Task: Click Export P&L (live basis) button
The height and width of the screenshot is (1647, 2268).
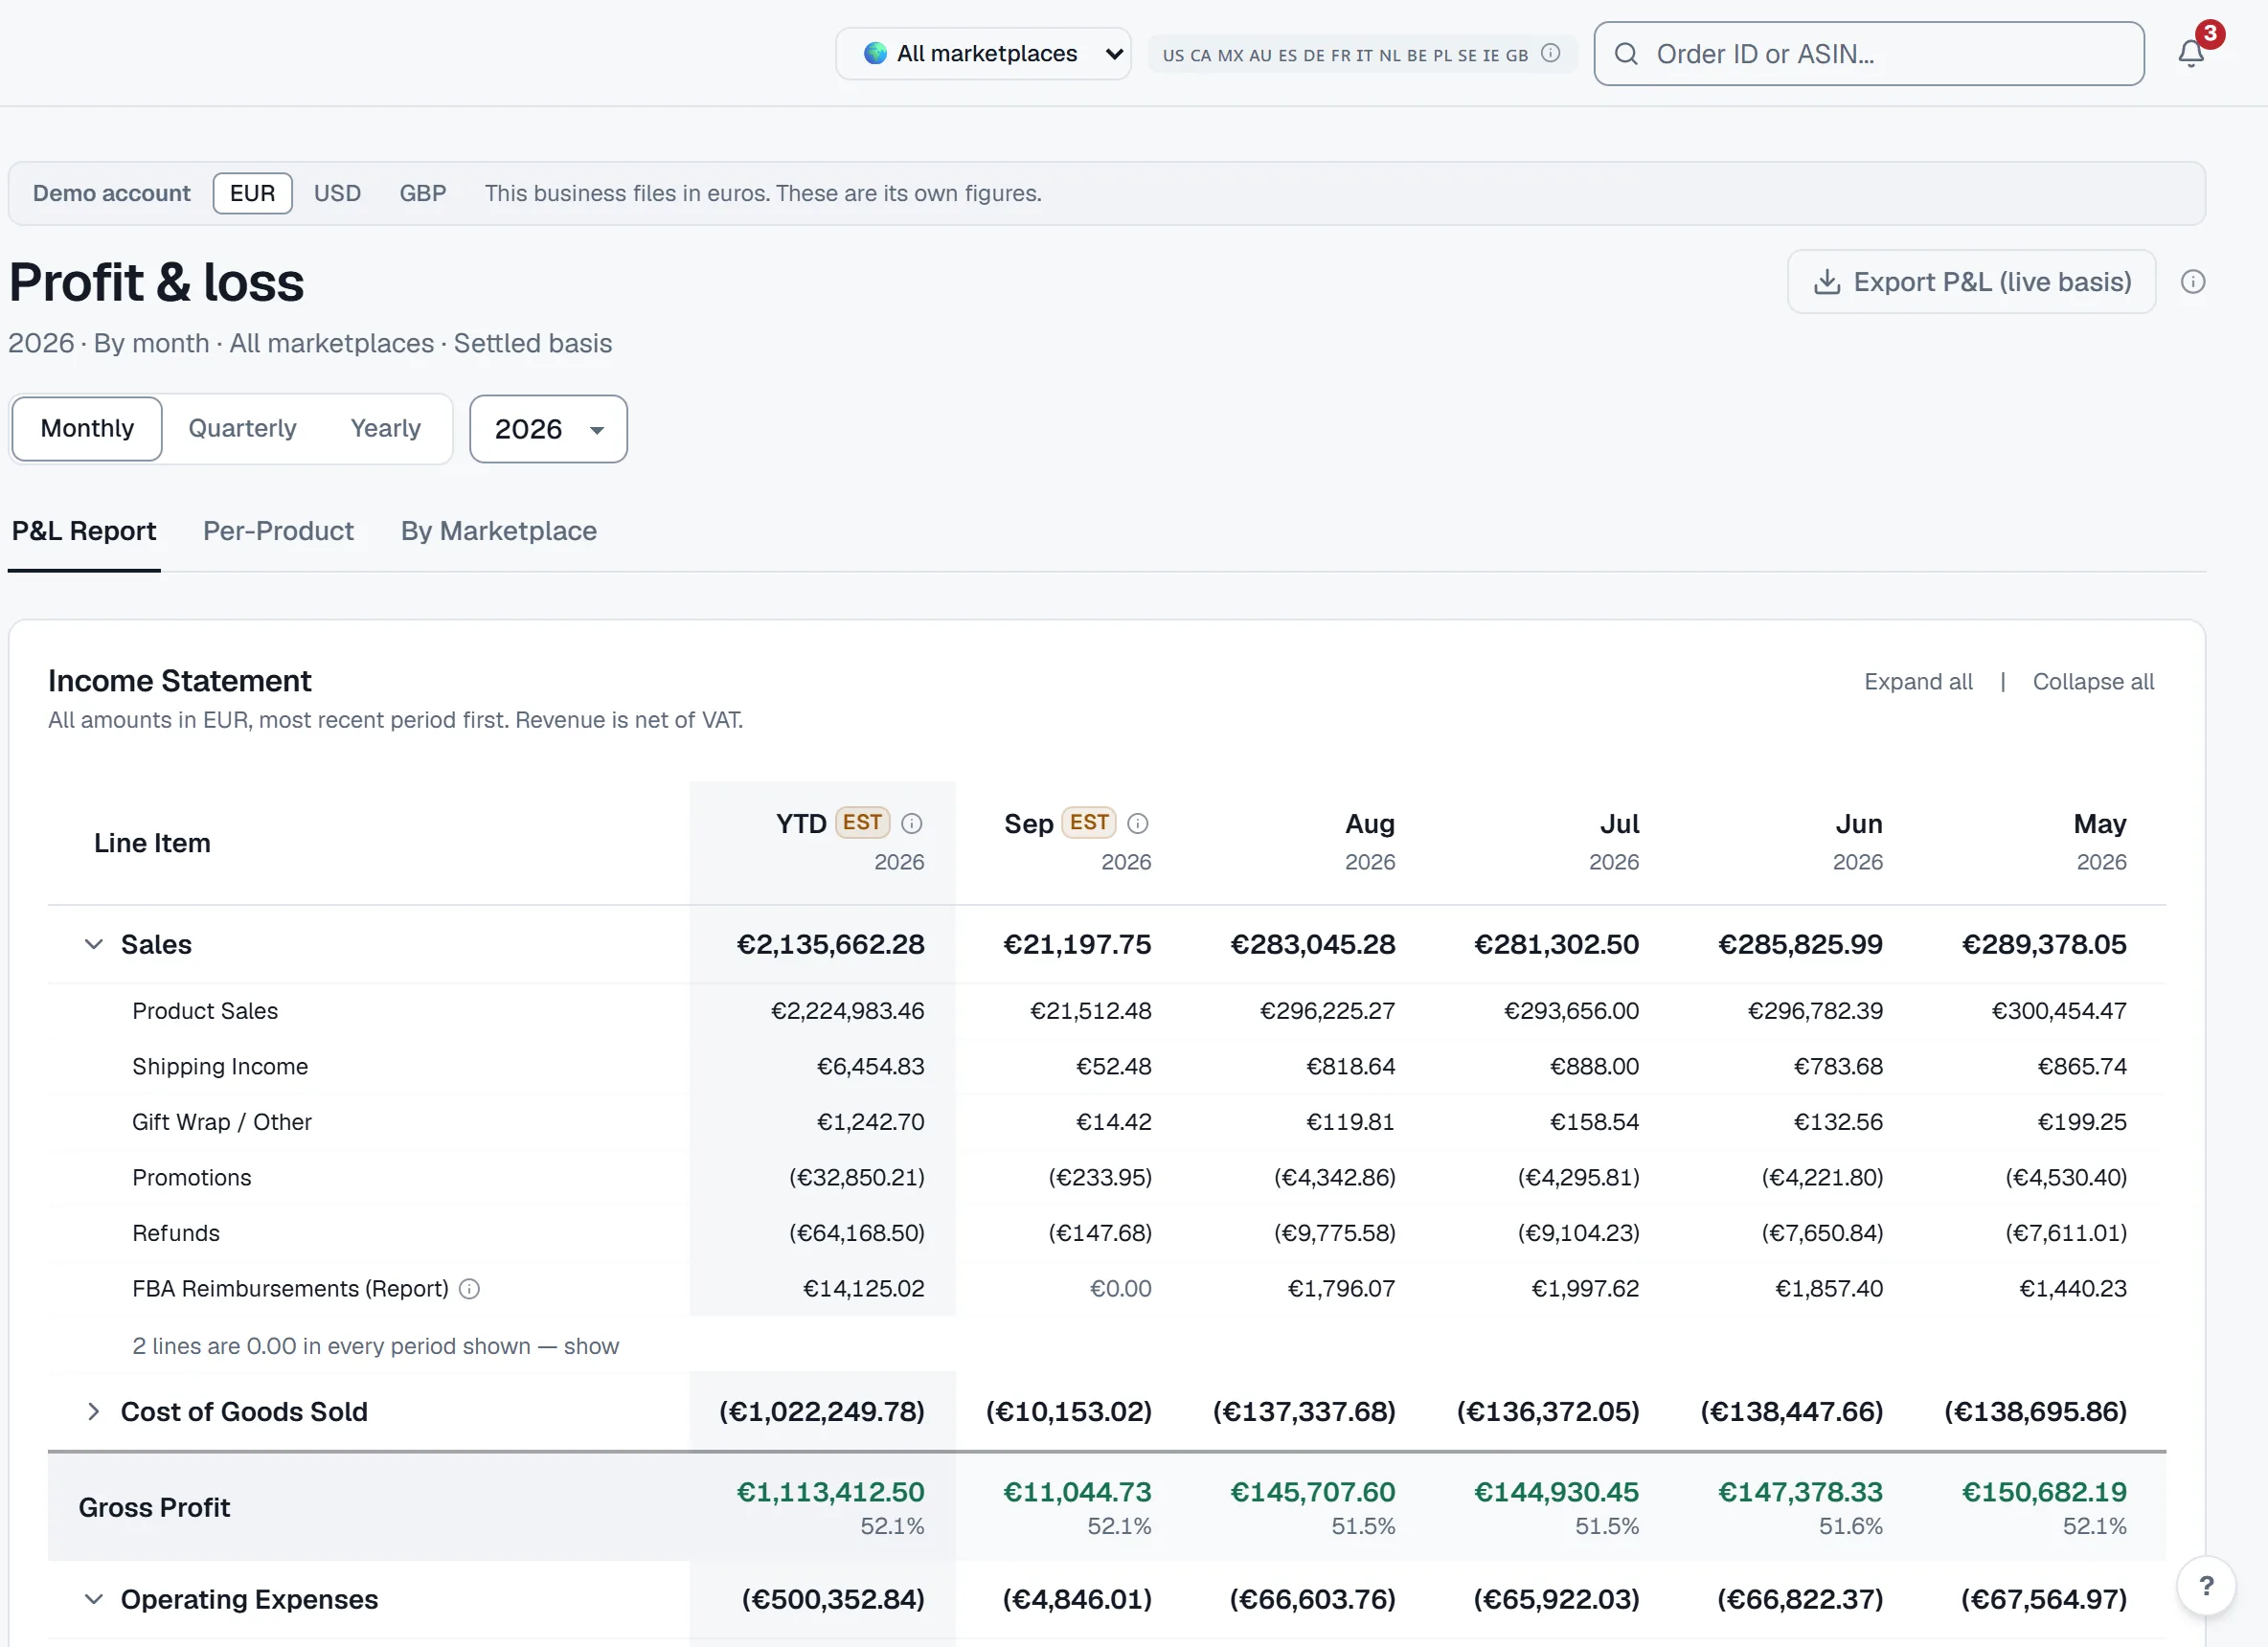Action: pos(1971,282)
